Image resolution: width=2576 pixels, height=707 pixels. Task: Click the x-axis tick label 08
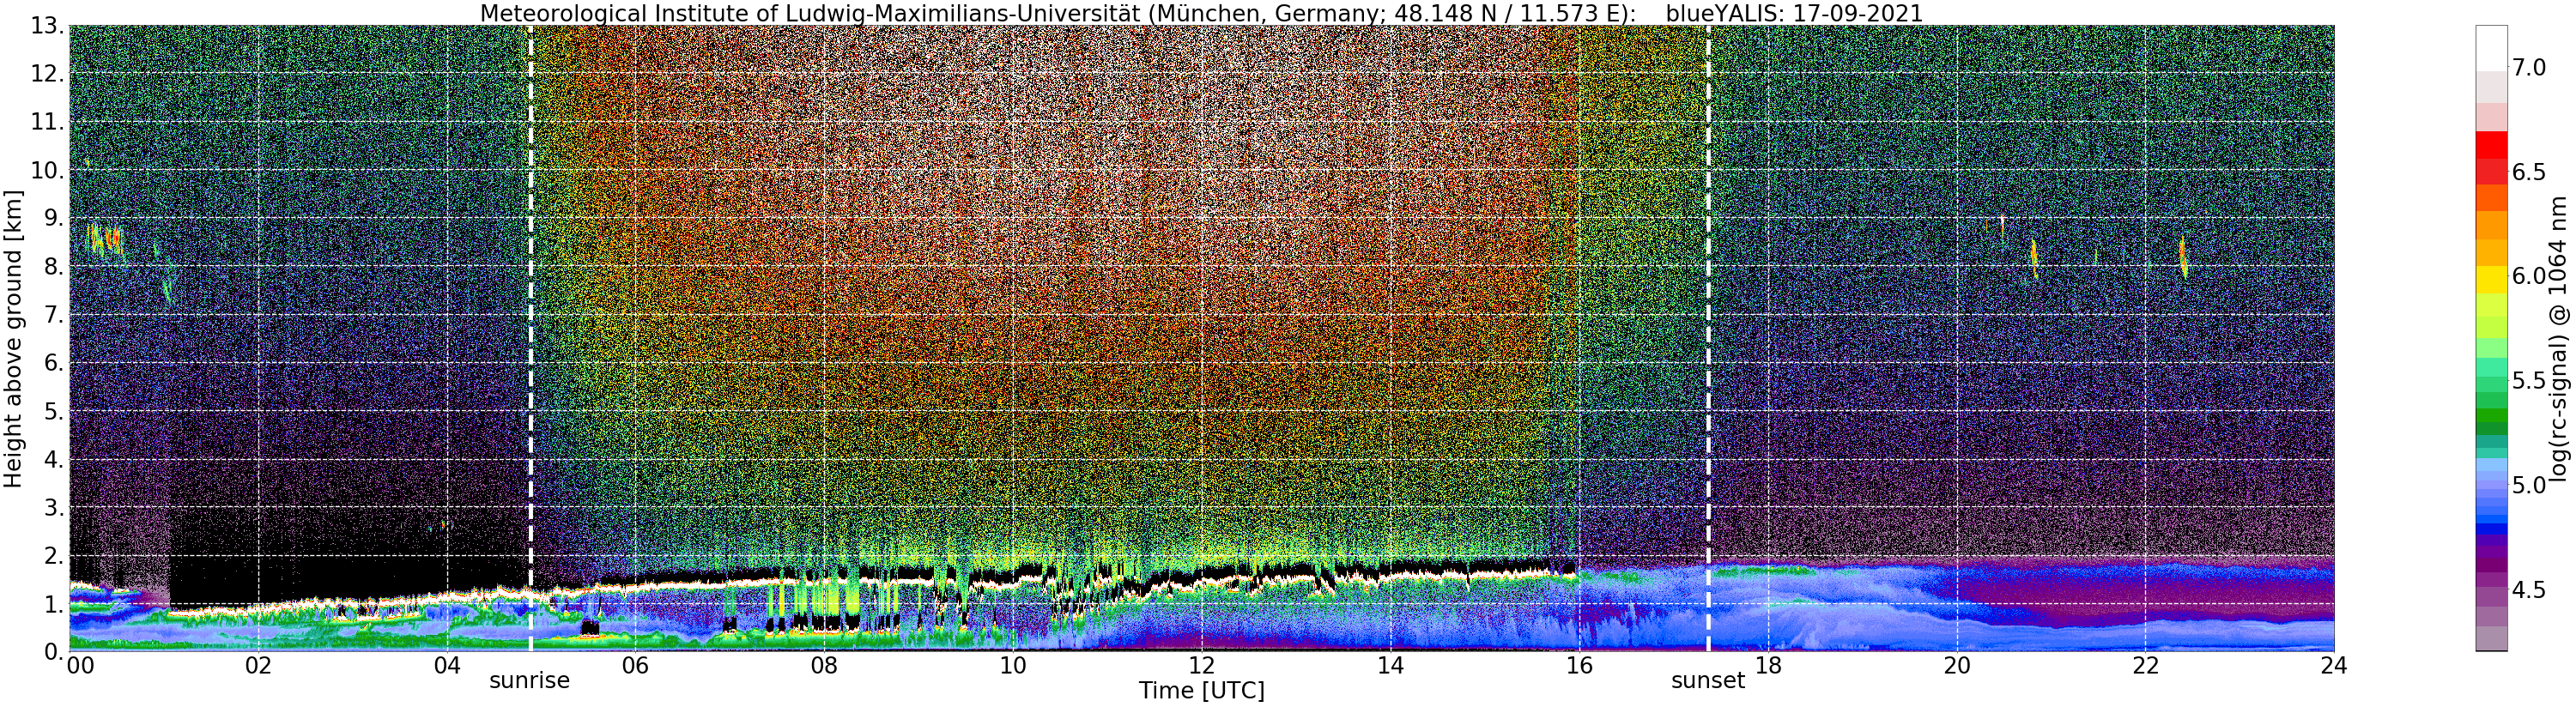click(x=824, y=665)
